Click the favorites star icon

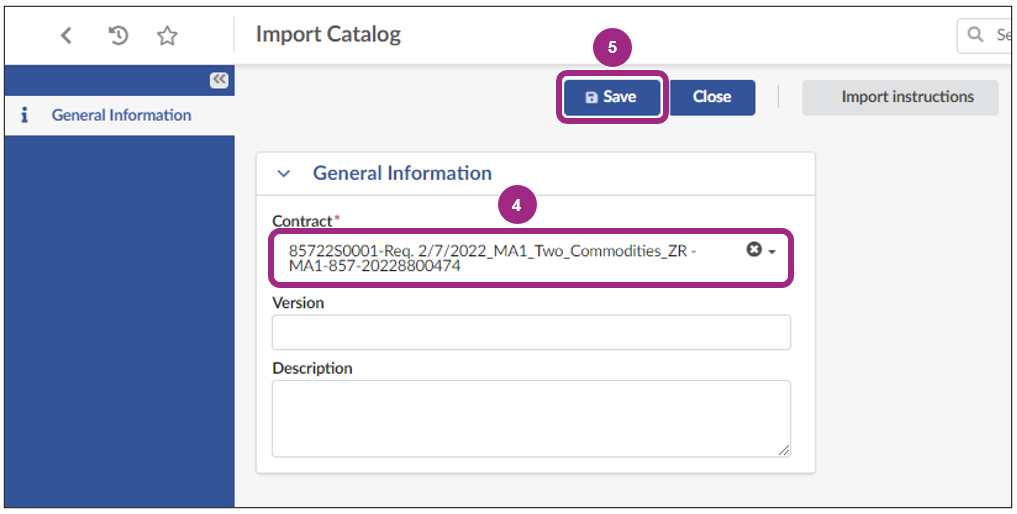[x=167, y=35]
